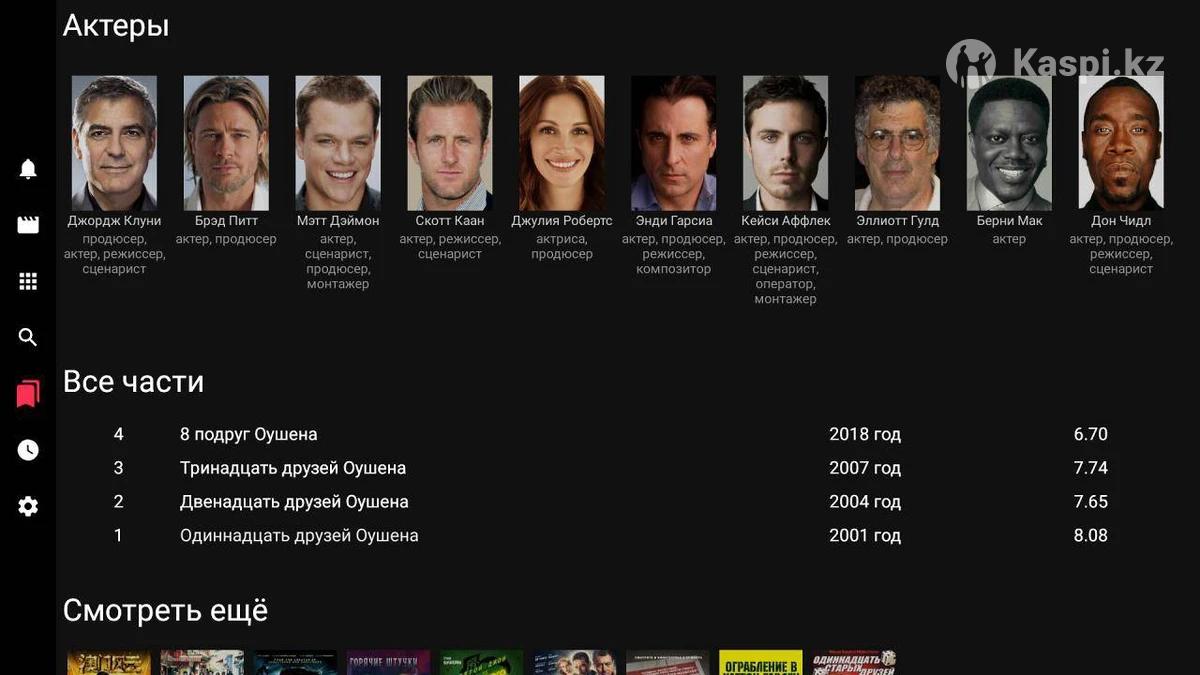Open "8 подруг Оушена" from the parts list

pos(249,434)
